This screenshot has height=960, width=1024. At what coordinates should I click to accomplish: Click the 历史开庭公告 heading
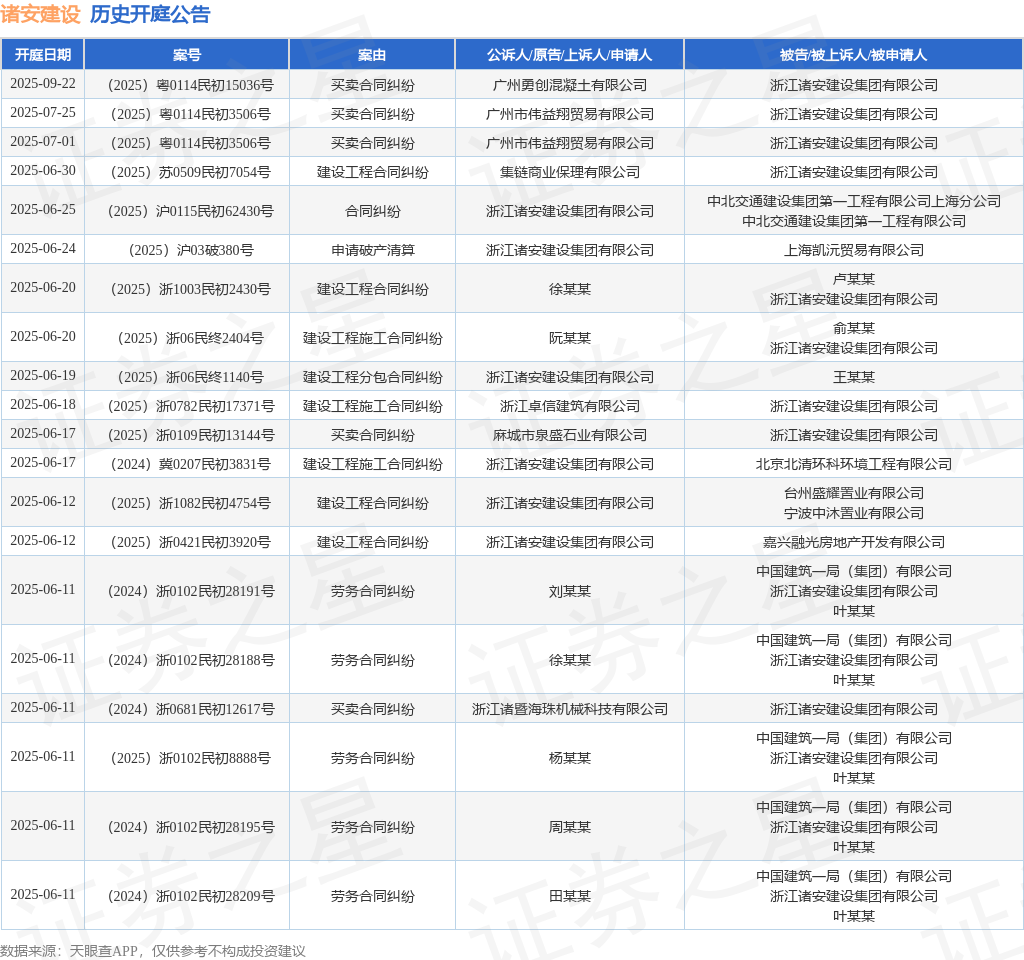click(x=150, y=14)
